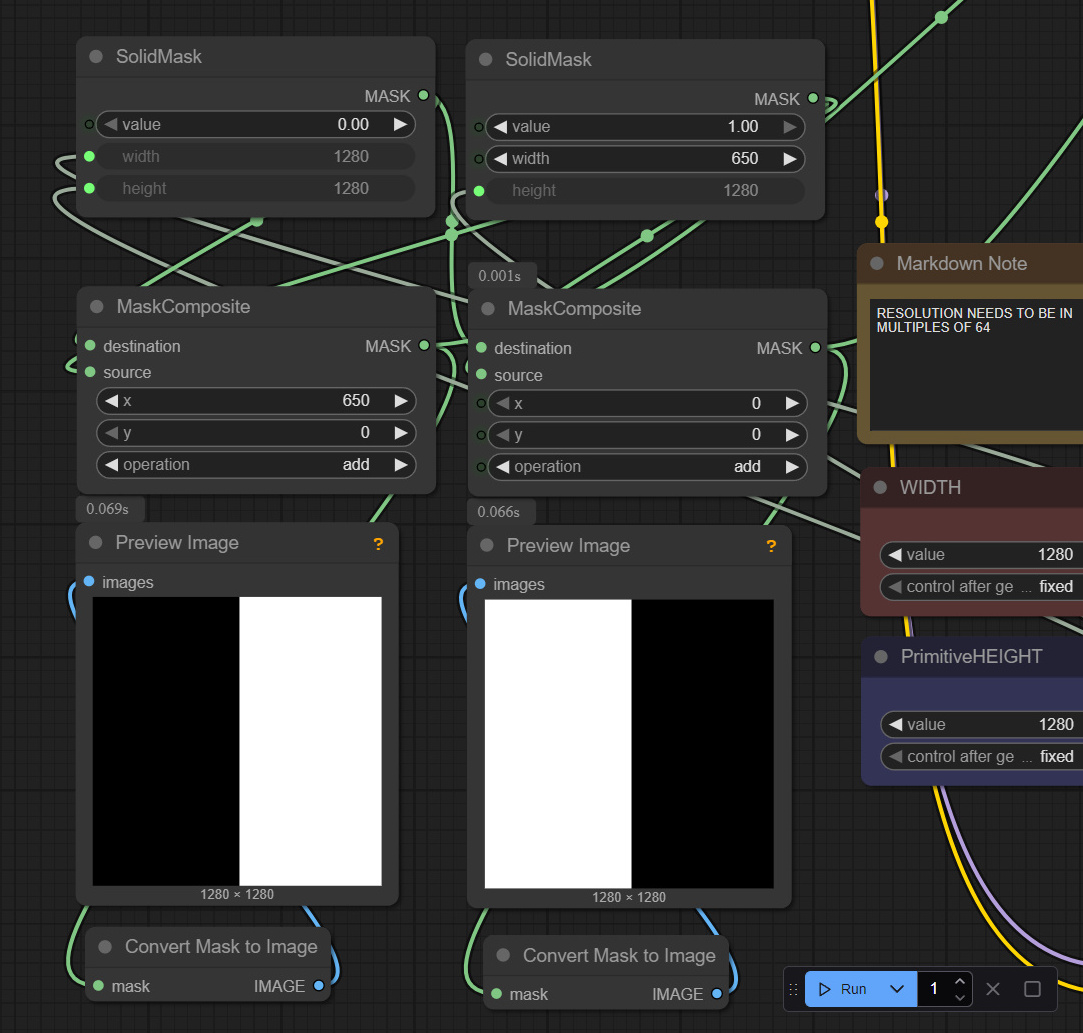Collapse the Markdown Note node
Image resolution: width=1083 pixels, height=1033 pixels.
(x=877, y=264)
